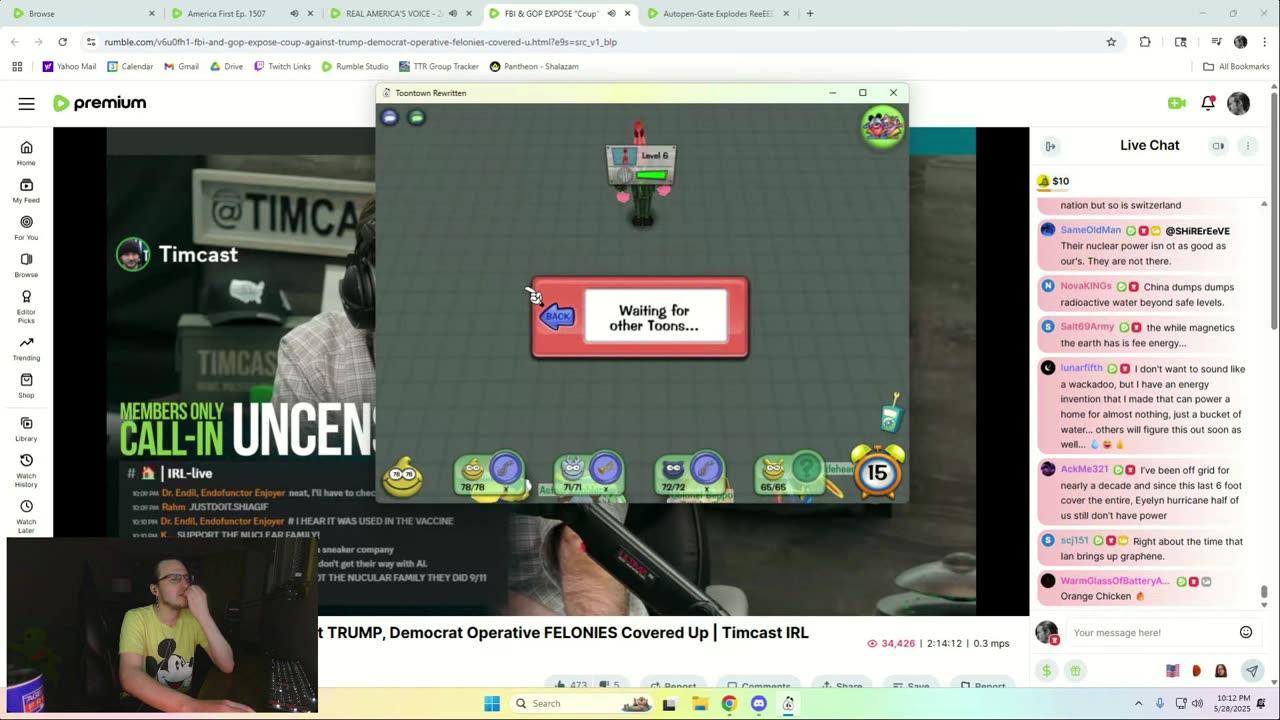
Task: Switch to REAL AMERICA'S VOICE tab
Action: click(400, 14)
